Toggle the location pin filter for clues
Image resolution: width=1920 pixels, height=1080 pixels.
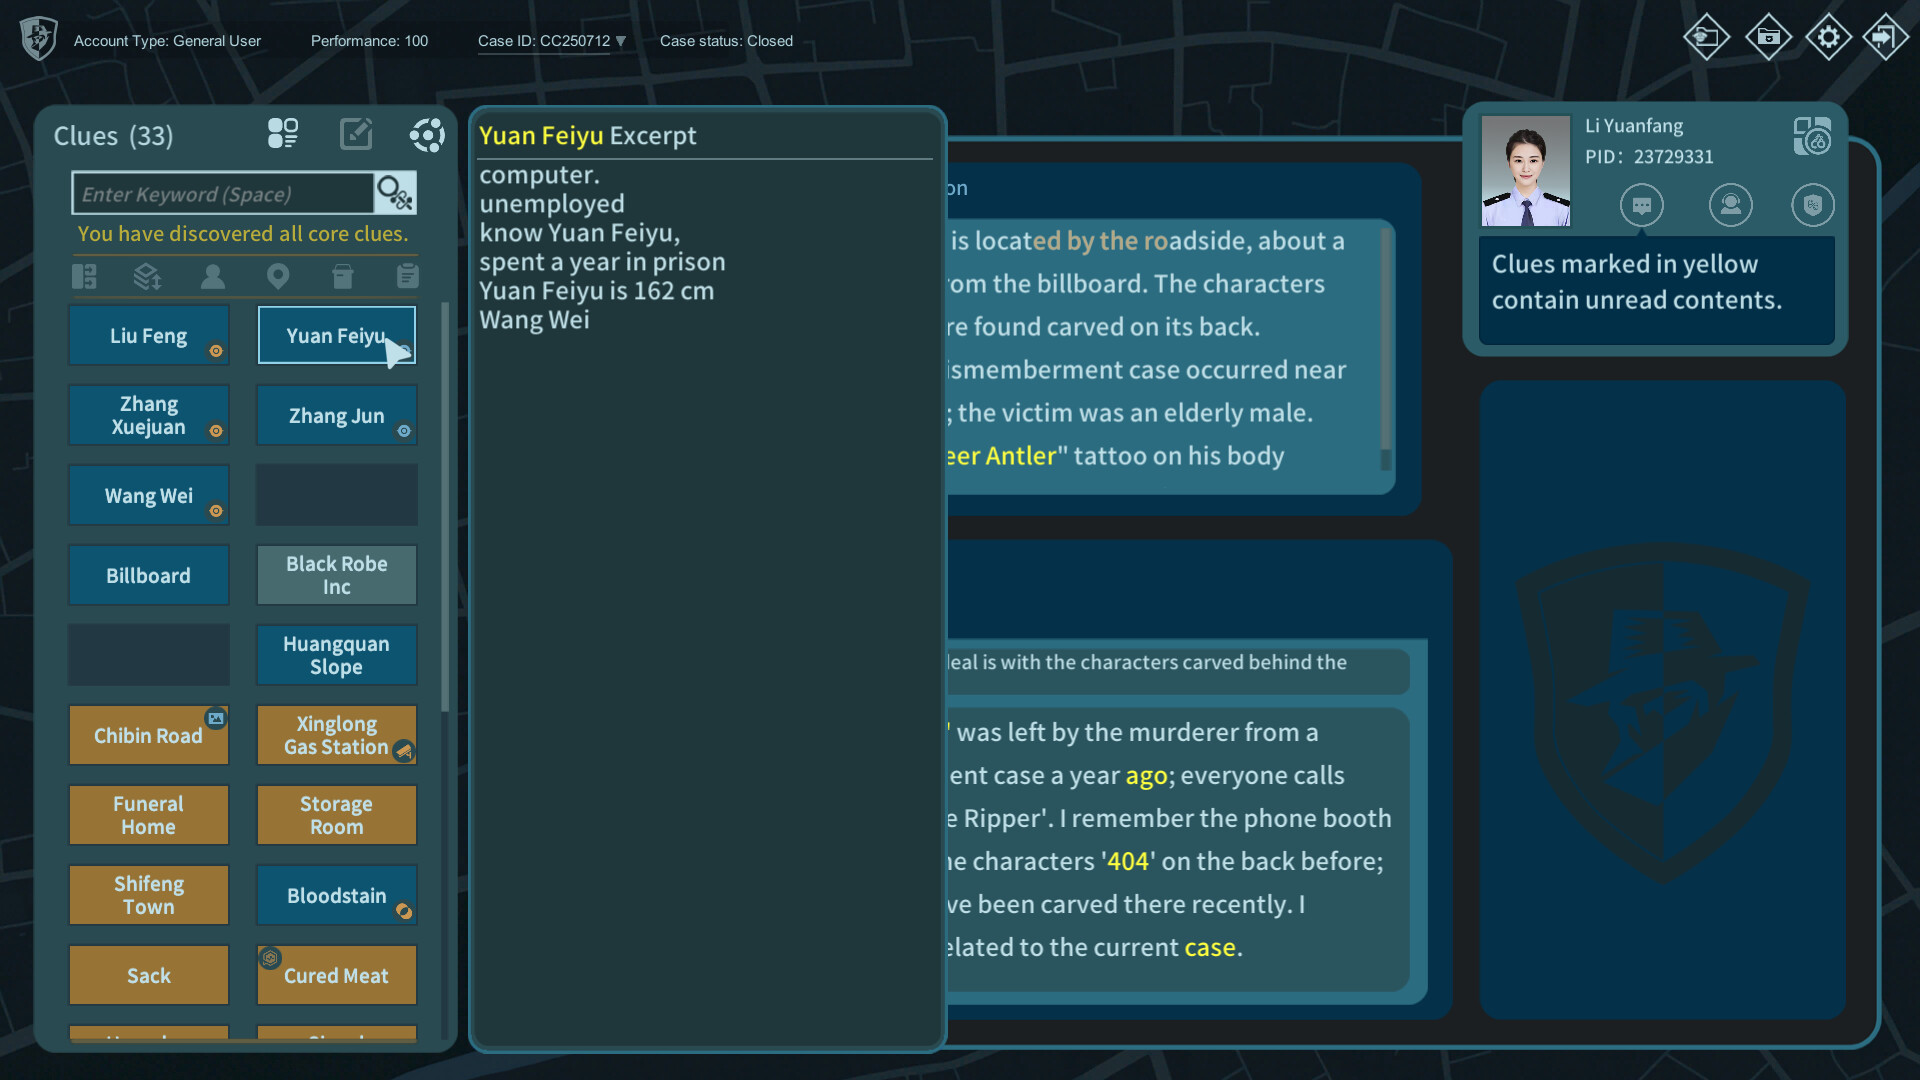coord(278,276)
